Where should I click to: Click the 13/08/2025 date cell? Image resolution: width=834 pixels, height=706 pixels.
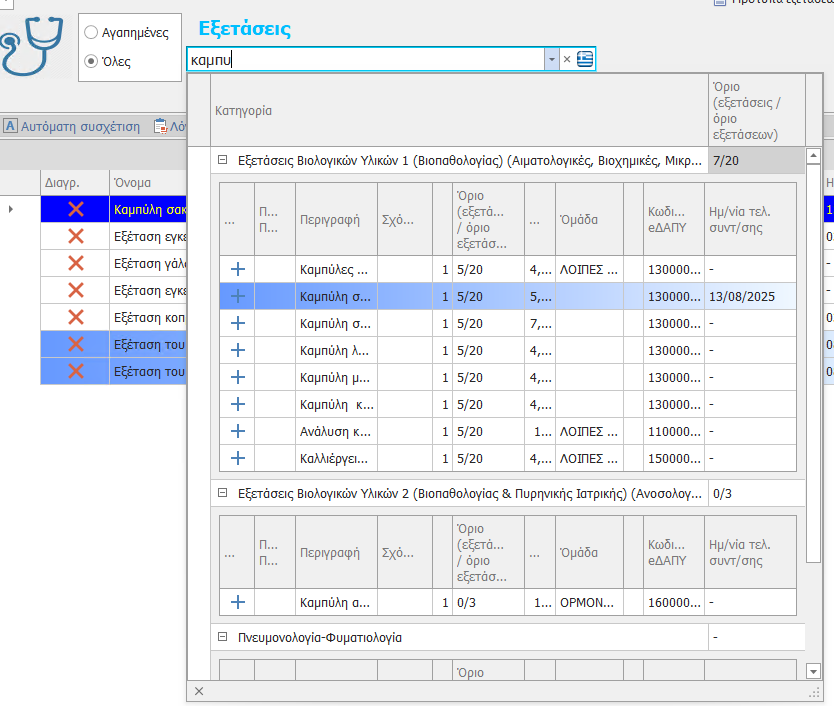tap(750, 296)
